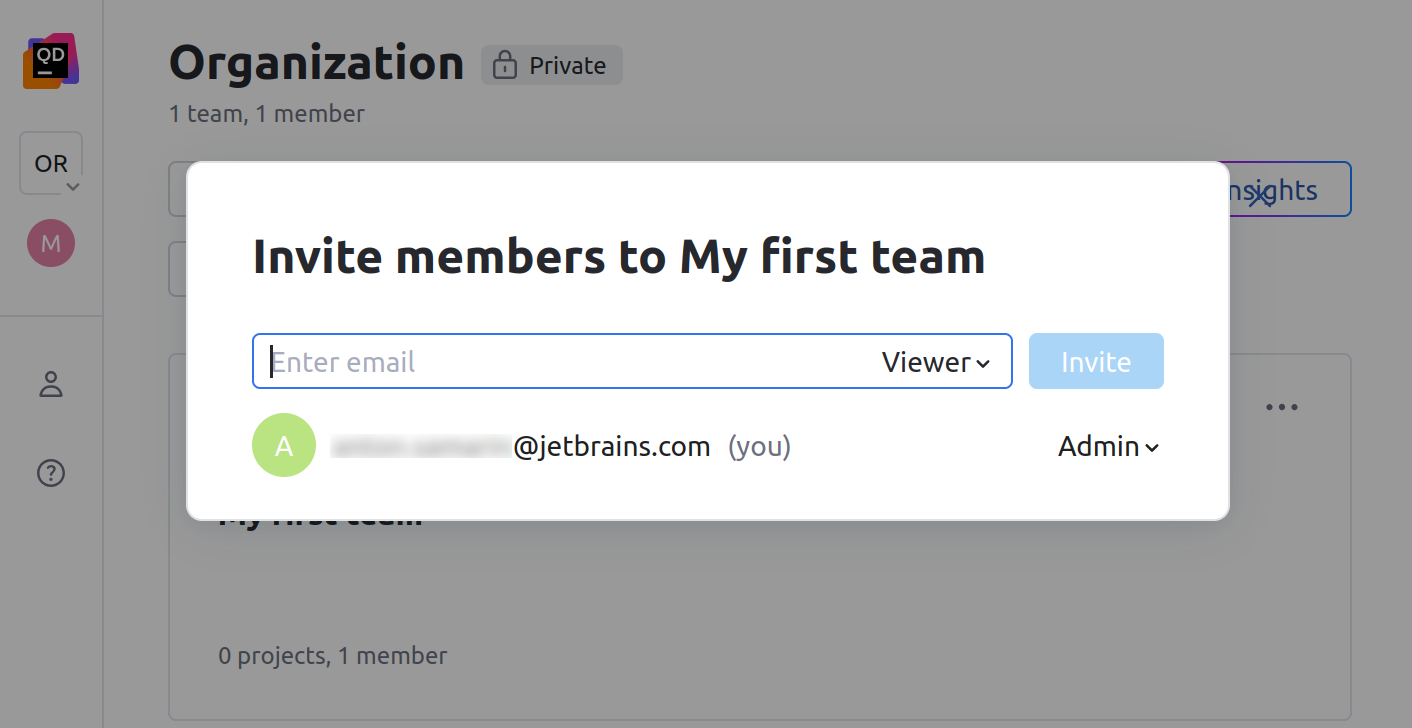This screenshot has width=1412, height=728.
Task: Click the Organization page heading
Action: pyautogui.click(x=315, y=63)
